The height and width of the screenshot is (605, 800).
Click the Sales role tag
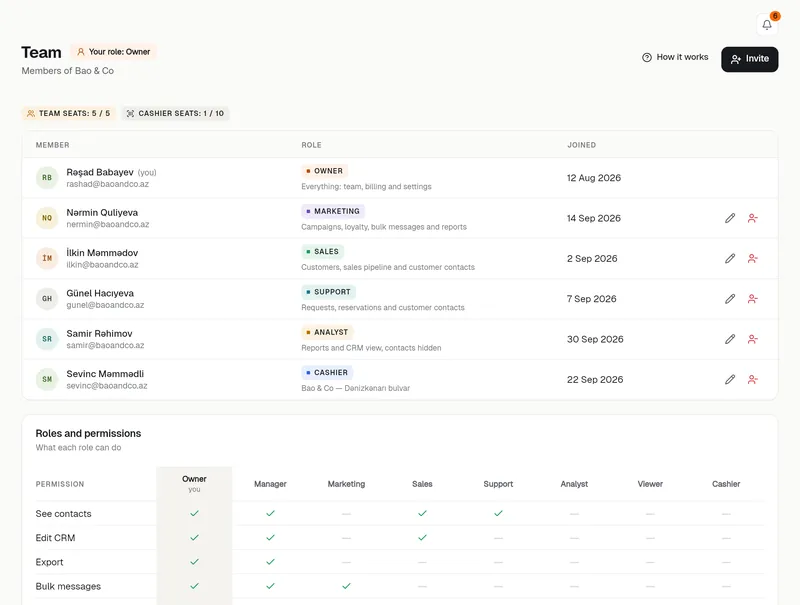322,251
